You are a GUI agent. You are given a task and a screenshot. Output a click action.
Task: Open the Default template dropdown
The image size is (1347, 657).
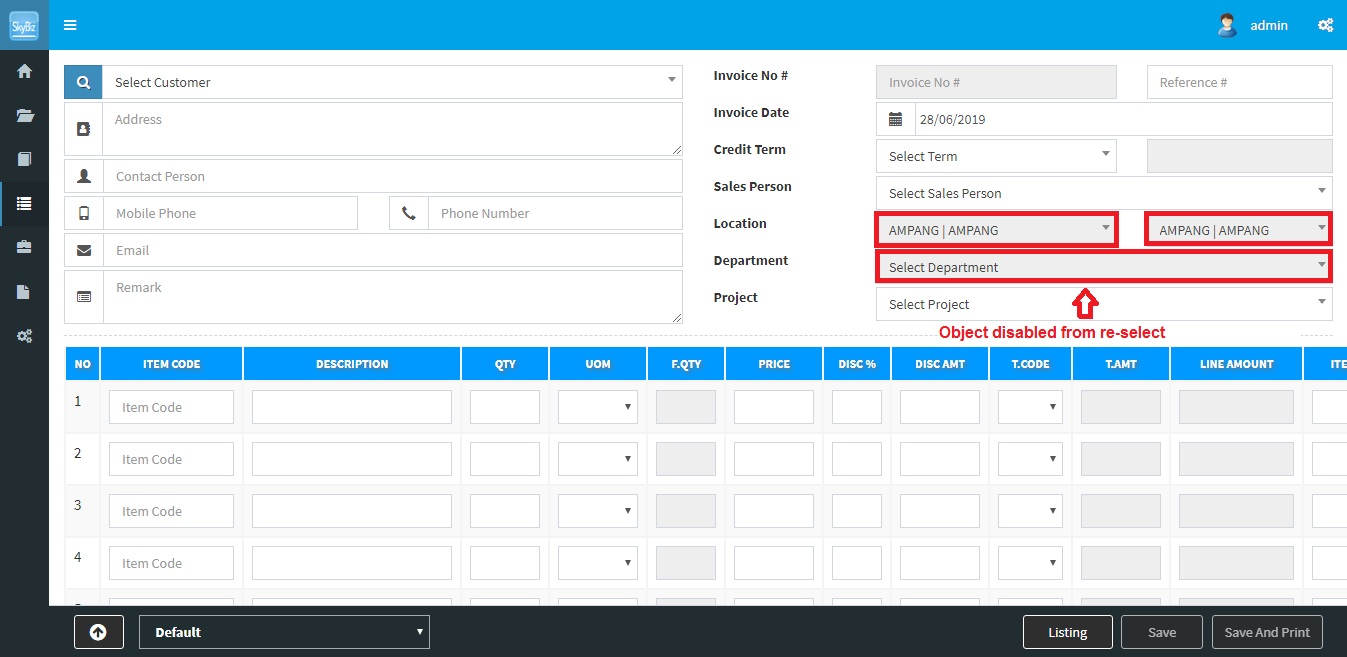click(284, 632)
